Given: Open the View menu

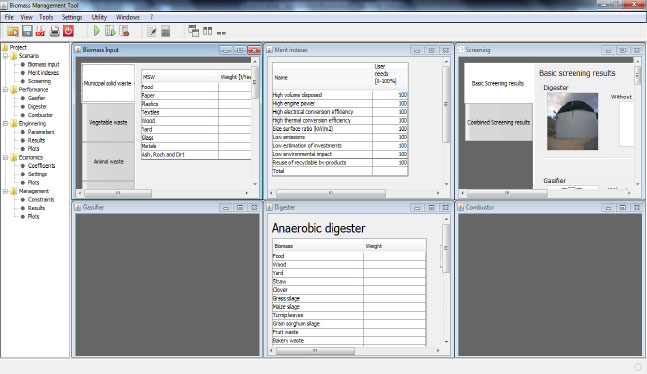Looking at the screenshot, I should pyautogui.click(x=26, y=17).
